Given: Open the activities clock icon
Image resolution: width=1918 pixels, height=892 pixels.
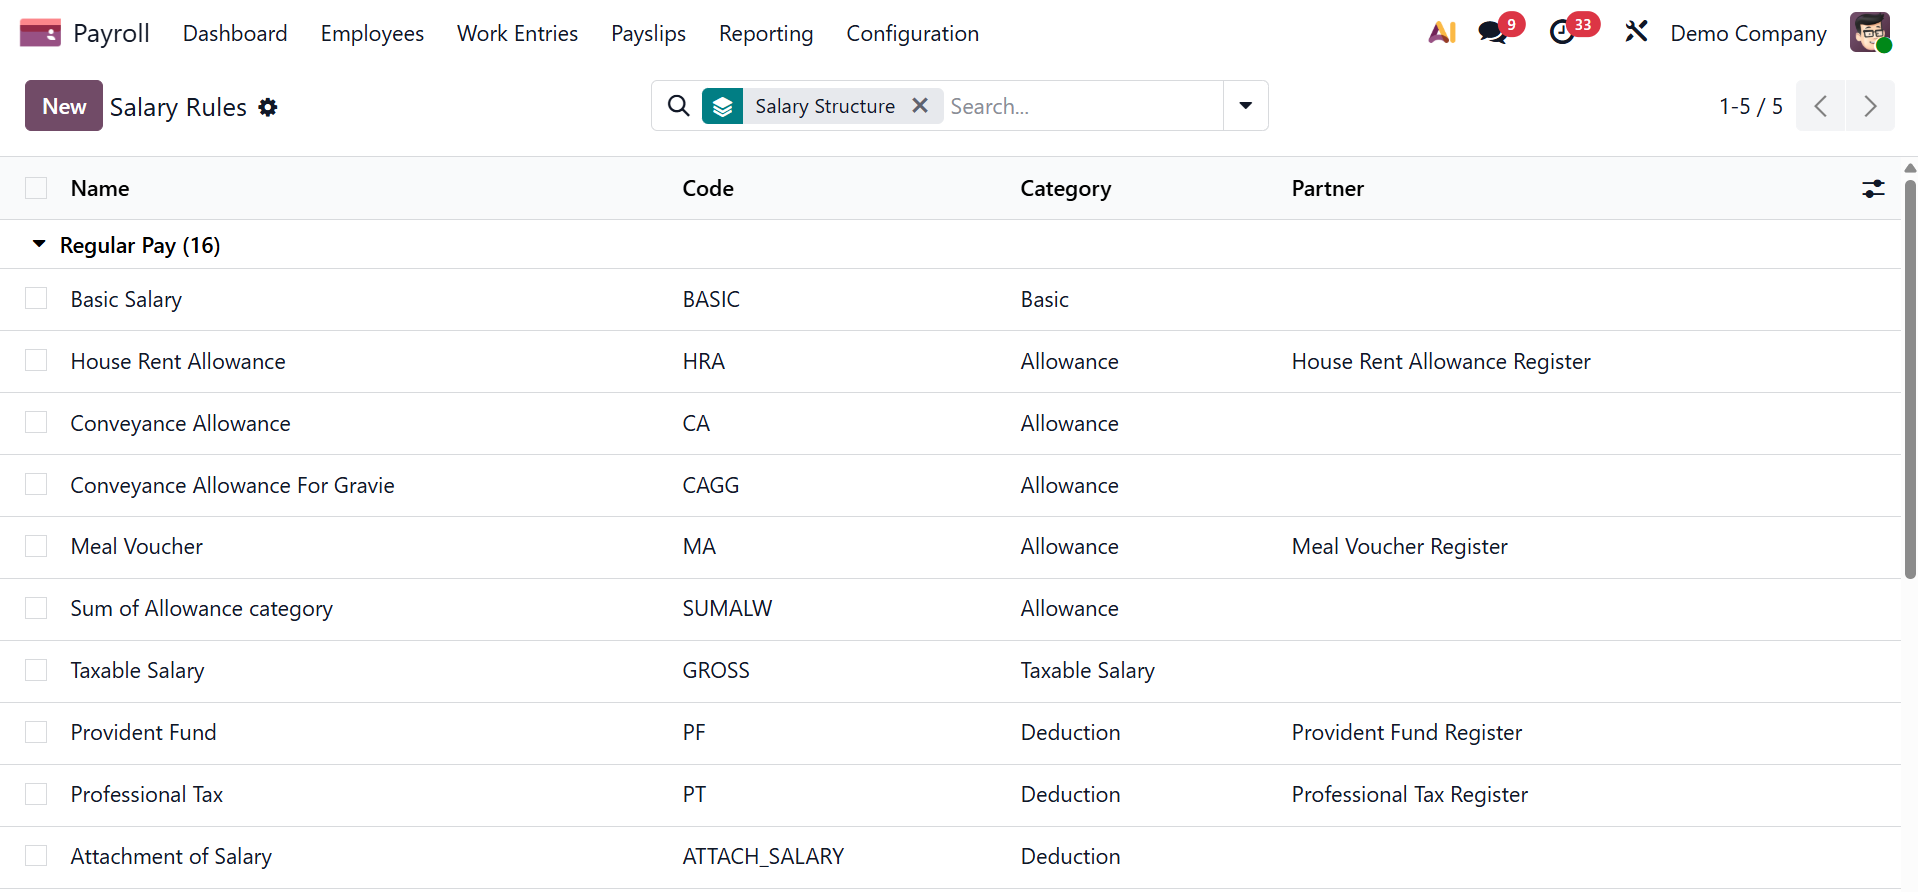Looking at the screenshot, I should (x=1562, y=33).
